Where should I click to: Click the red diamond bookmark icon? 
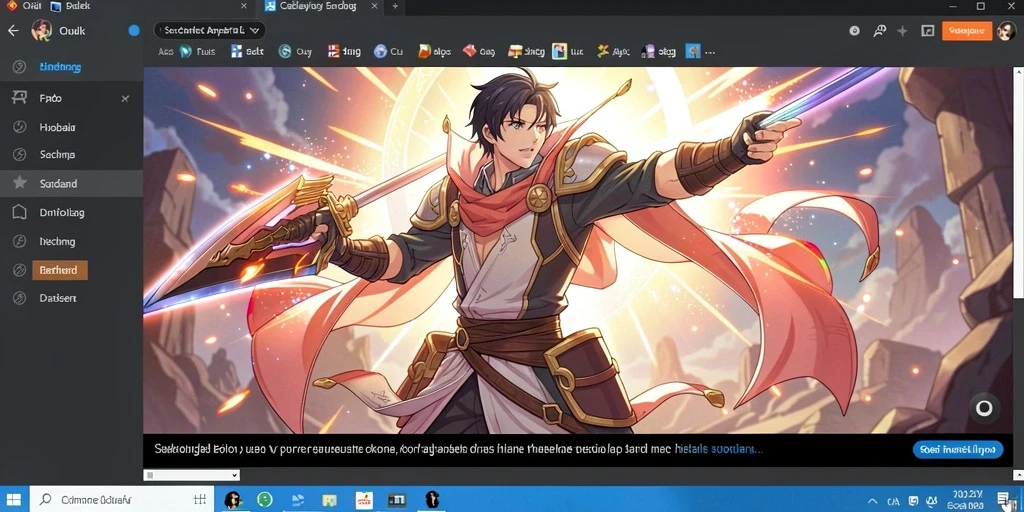point(468,52)
